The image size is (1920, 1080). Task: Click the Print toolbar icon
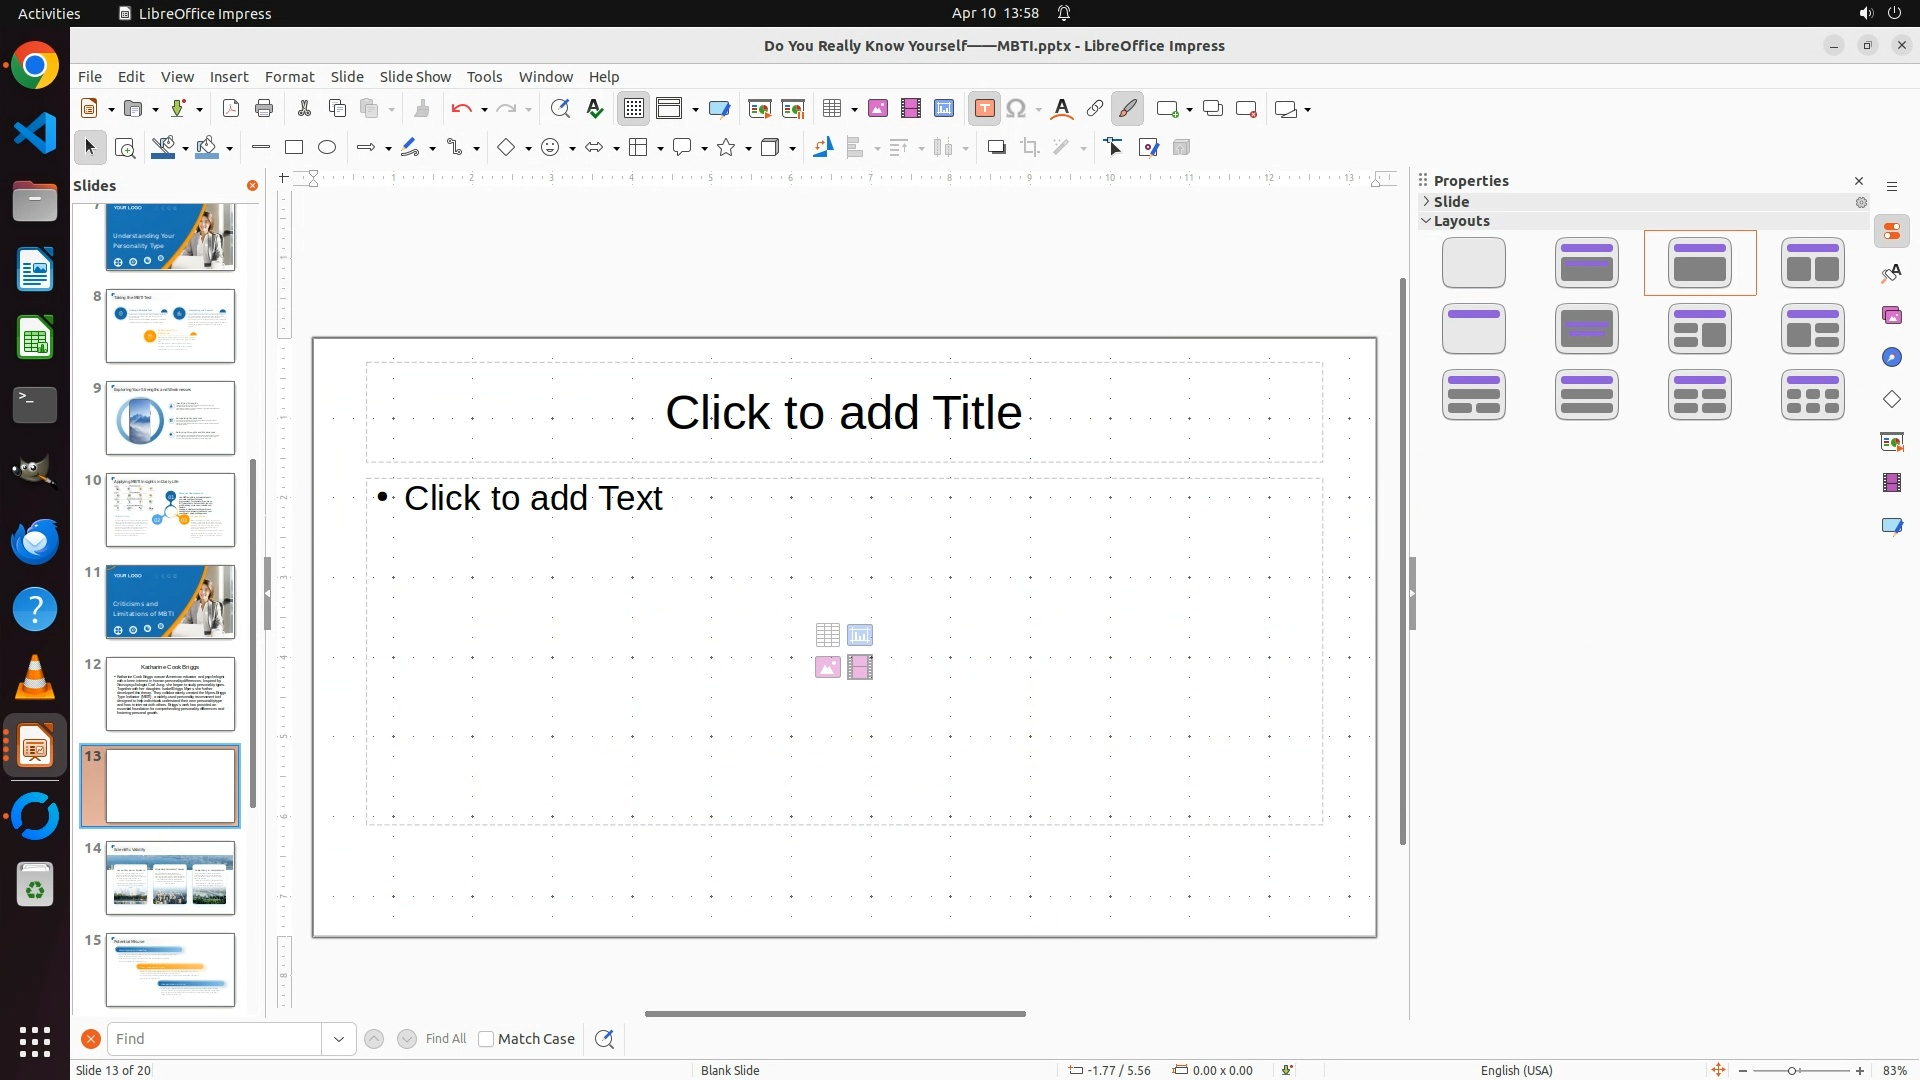(264, 109)
